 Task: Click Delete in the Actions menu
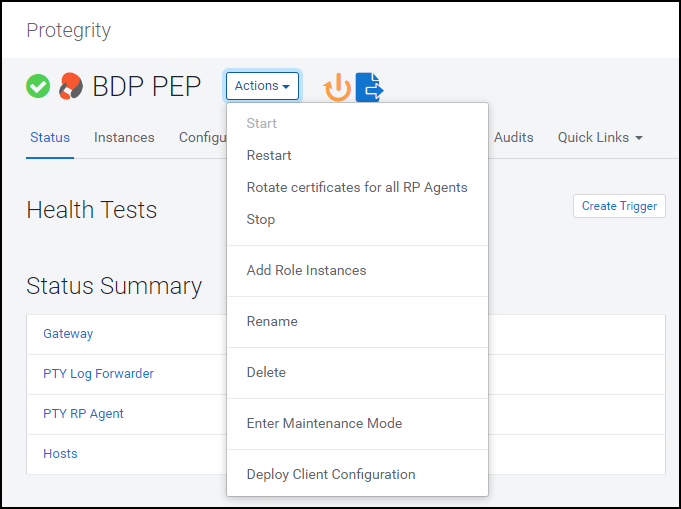266,372
